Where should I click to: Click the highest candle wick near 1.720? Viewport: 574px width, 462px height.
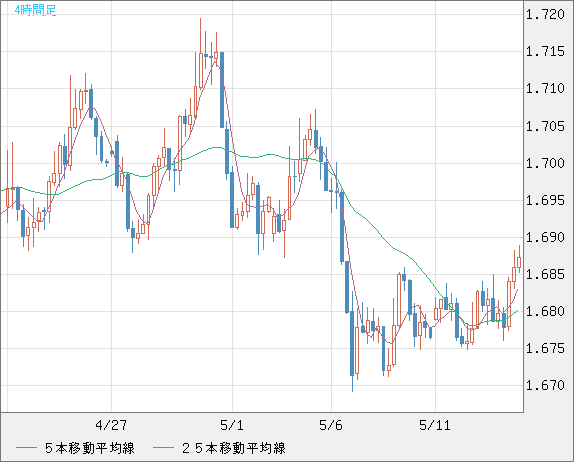pyautogui.click(x=200, y=35)
